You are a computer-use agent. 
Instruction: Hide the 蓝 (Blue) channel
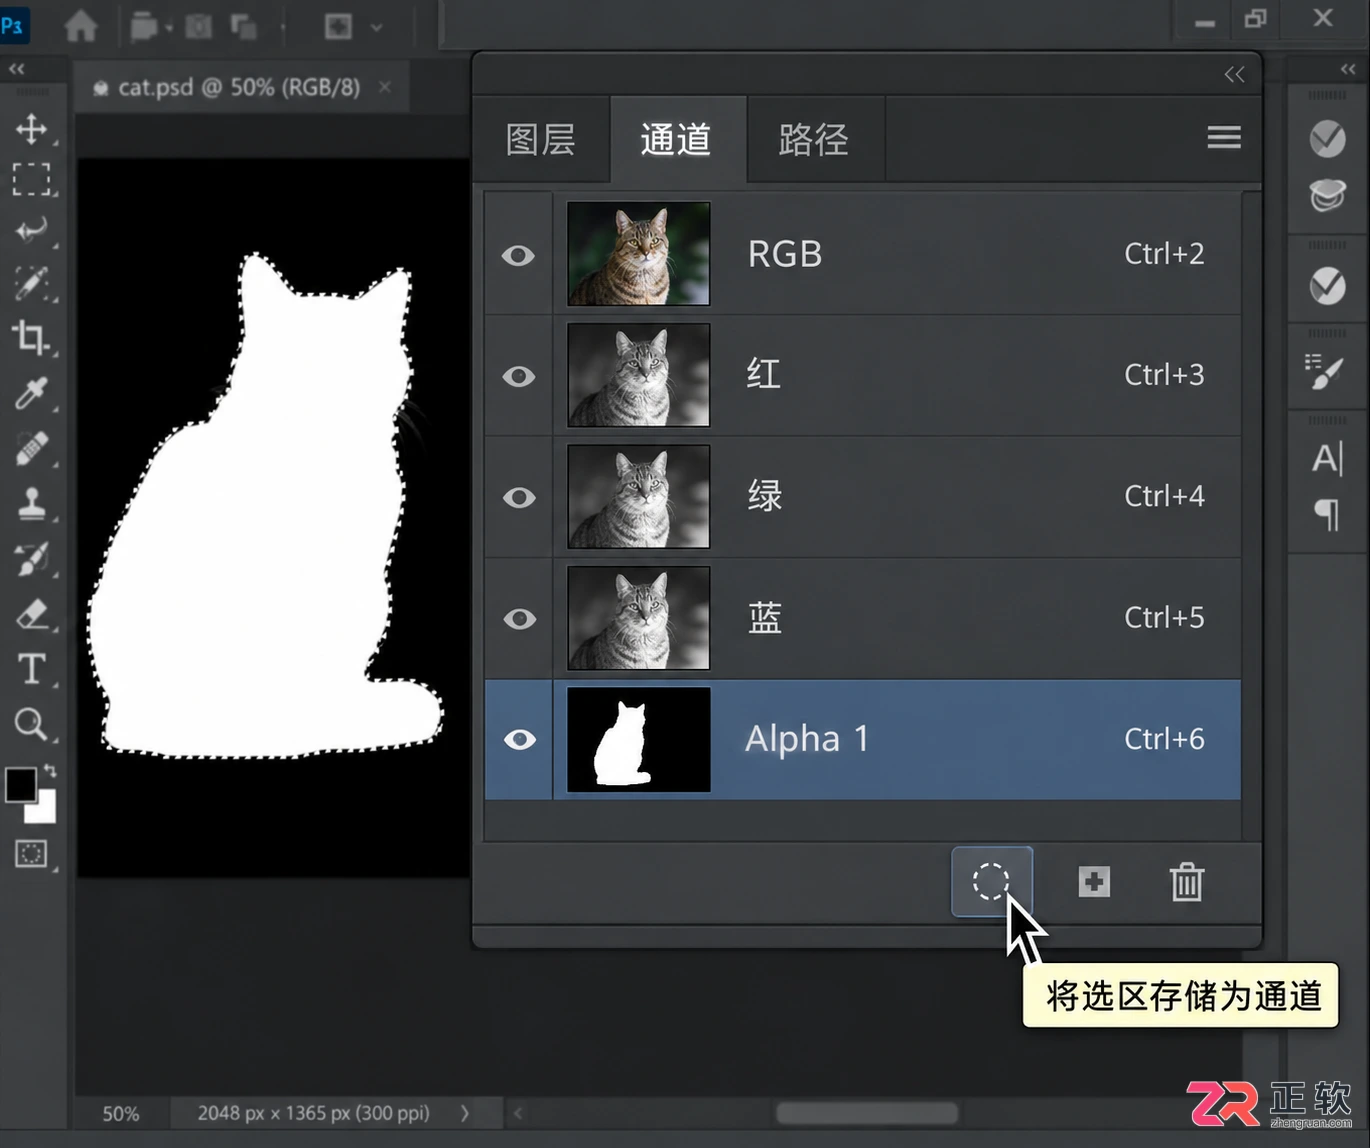click(x=518, y=618)
